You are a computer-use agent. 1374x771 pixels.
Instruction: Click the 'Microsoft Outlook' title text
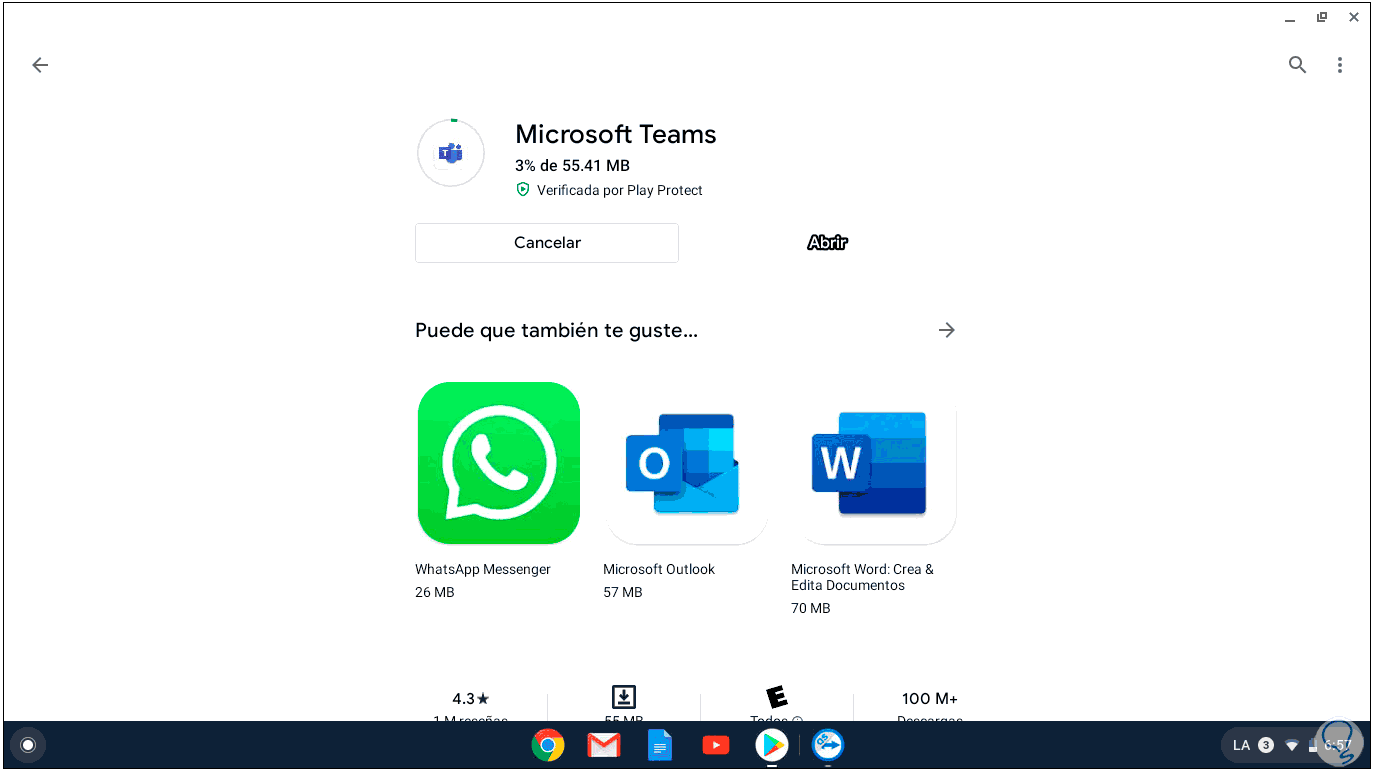click(x=659, y=569)
